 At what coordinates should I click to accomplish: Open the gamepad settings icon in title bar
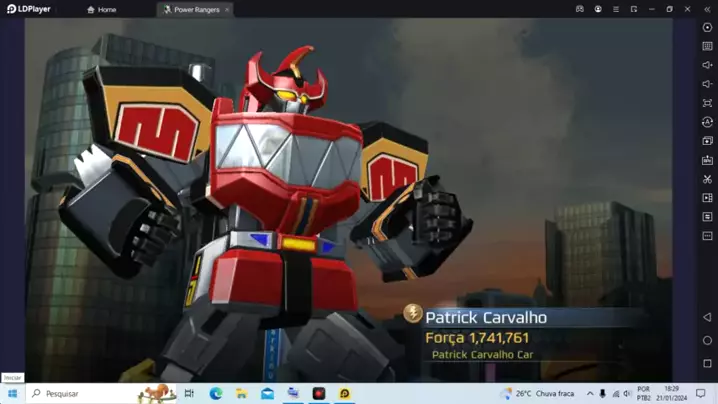click(x=580, y=9)
